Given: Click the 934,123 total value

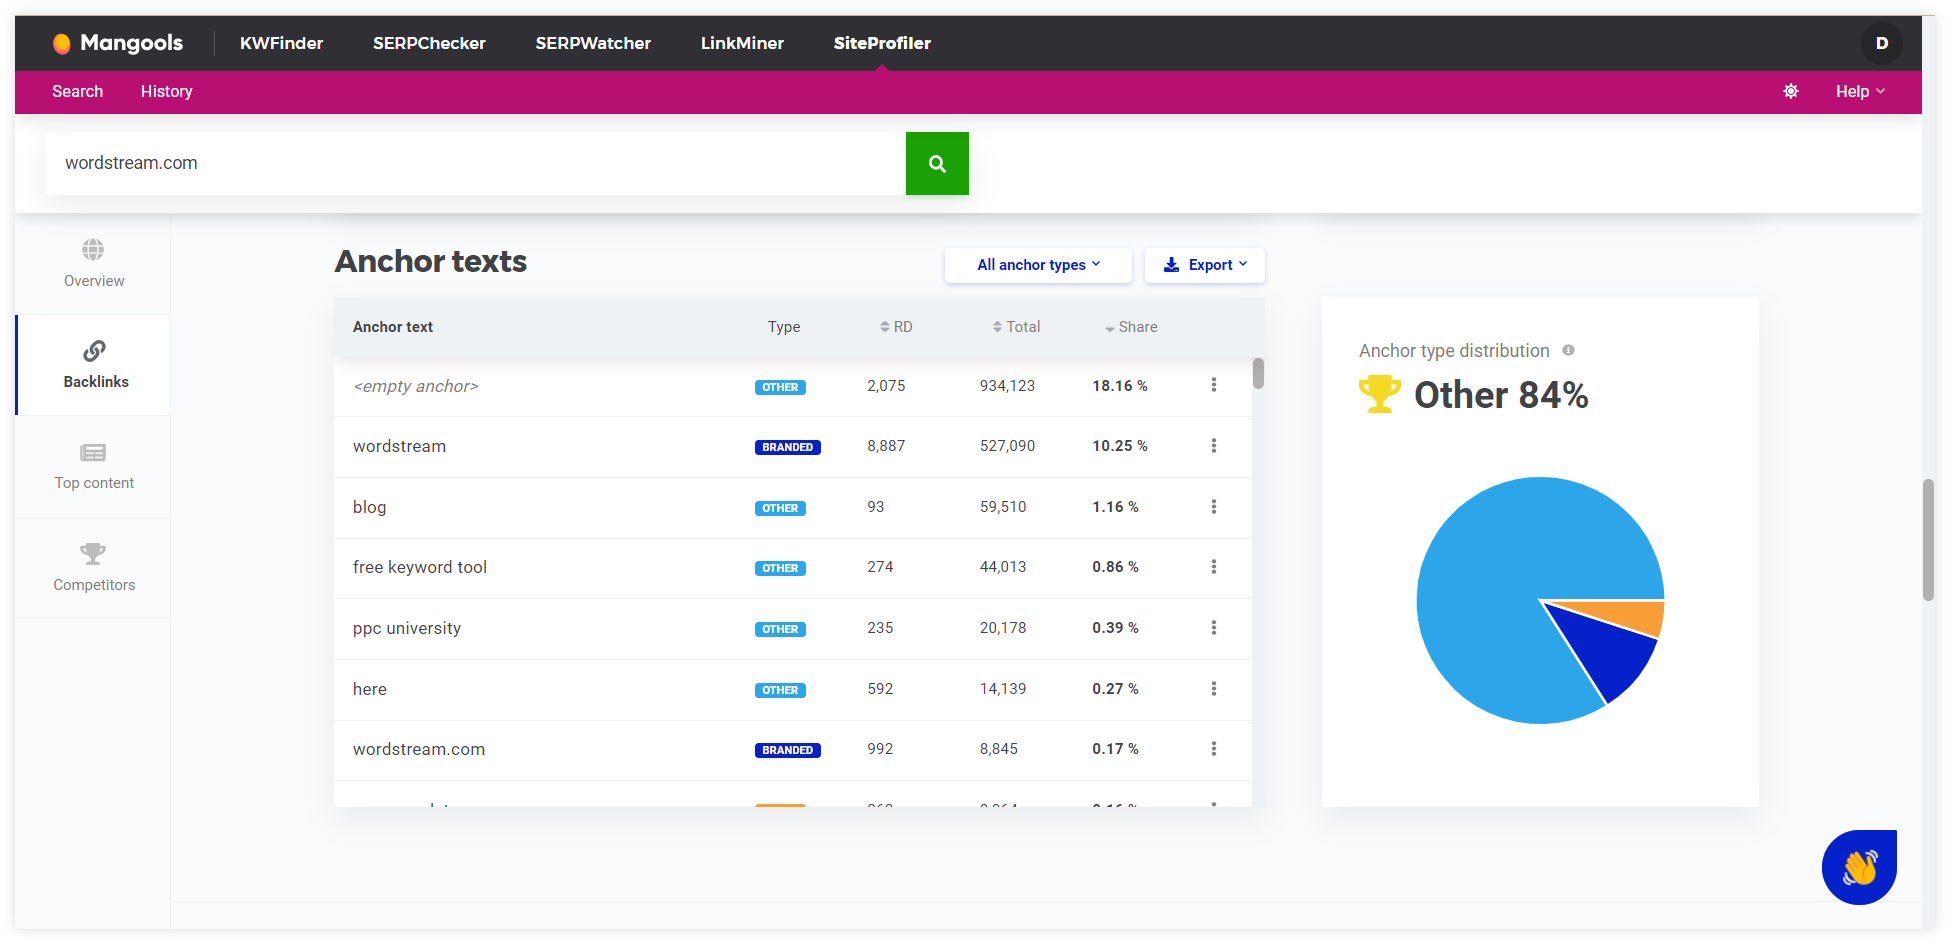Looking at the screenshot, I should point(1007,386).
